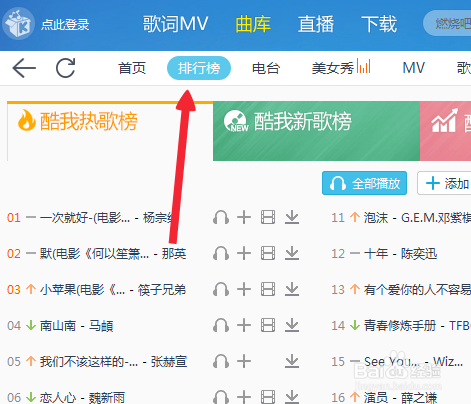Download song 03 小苹果
Viewport: 471px width, 404px height.
tap(292, 289)
